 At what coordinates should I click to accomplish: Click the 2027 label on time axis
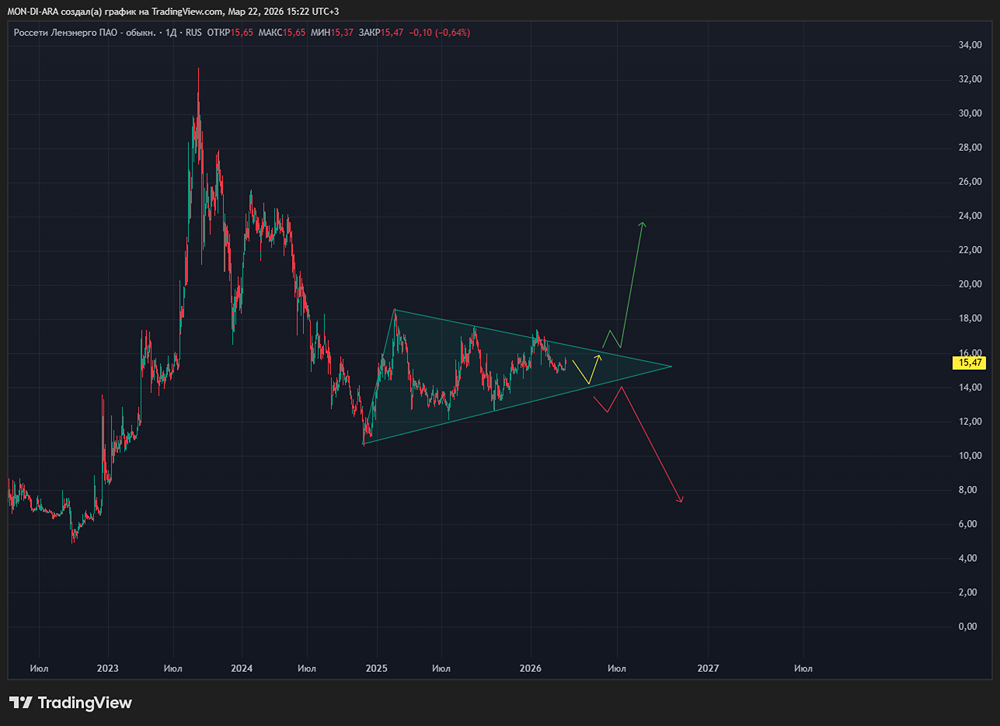[x=708, y=669]
